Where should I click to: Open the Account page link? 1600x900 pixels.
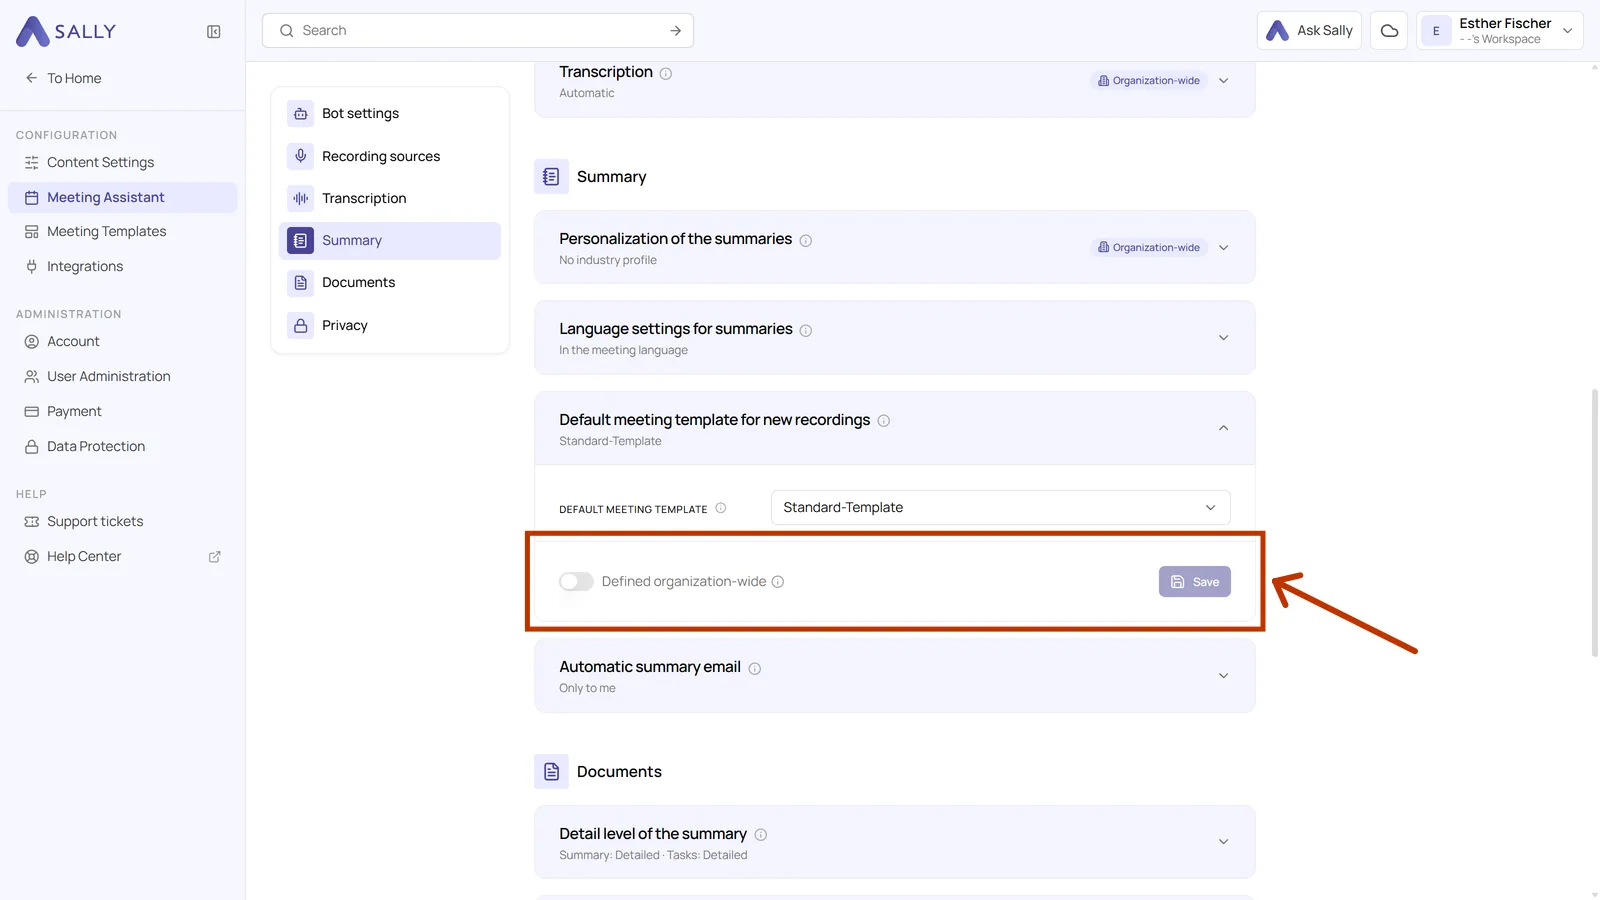[x=122, y=342]
